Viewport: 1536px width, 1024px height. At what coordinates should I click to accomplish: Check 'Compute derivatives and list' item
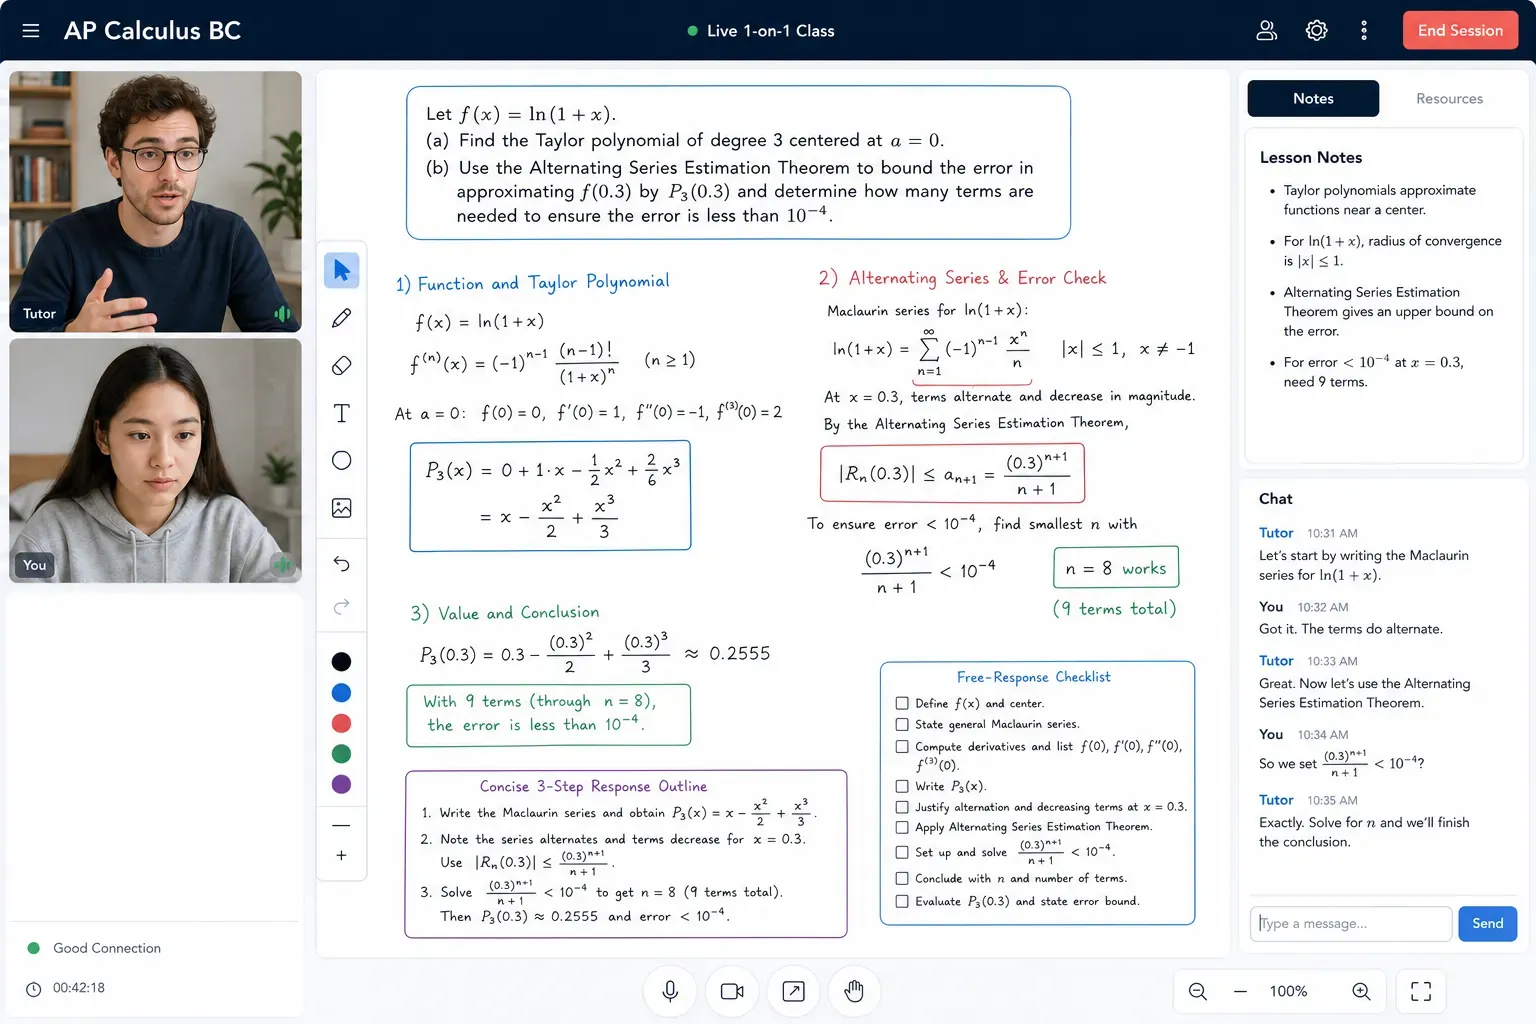[x=902, y=746]
